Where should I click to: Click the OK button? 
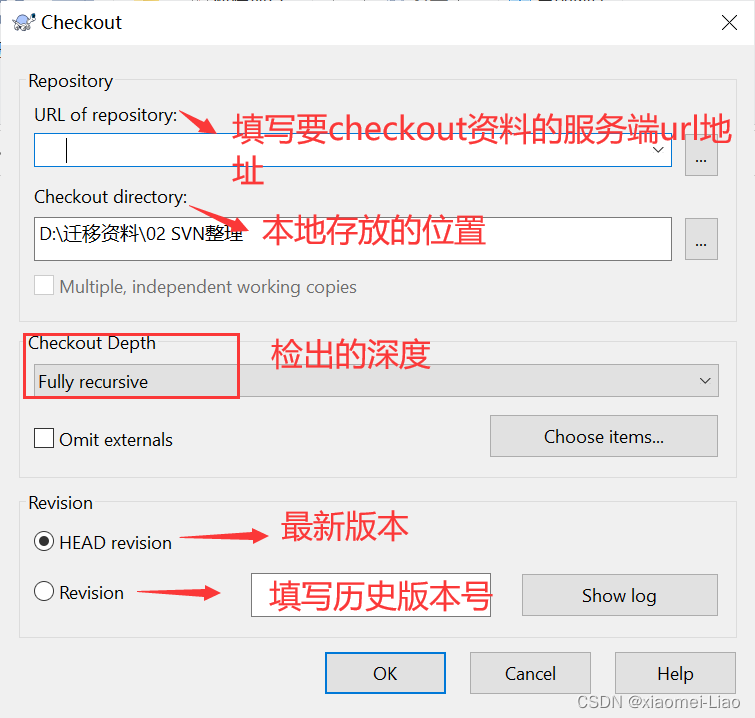point(385,673)
